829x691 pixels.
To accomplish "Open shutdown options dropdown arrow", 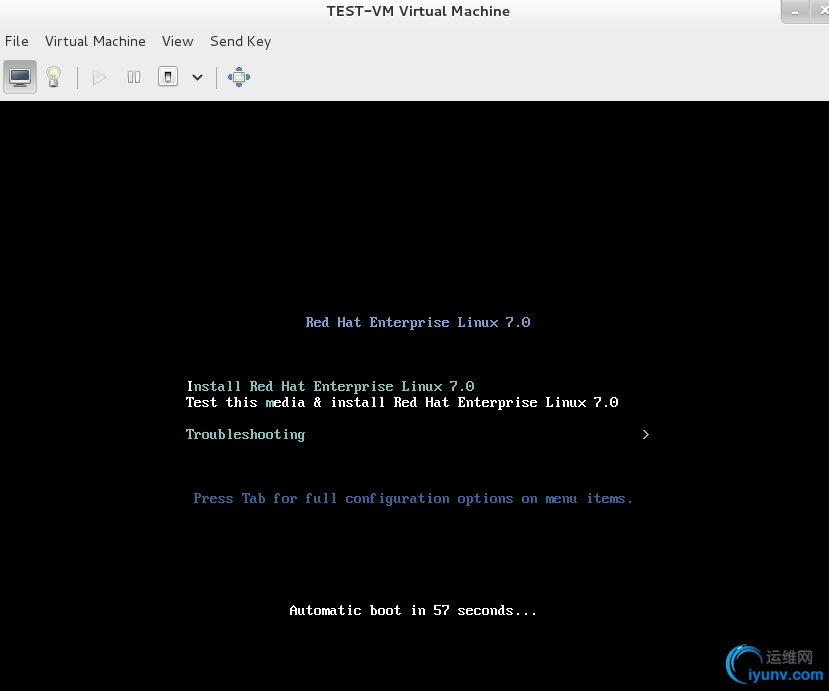I will pos(197,77).
